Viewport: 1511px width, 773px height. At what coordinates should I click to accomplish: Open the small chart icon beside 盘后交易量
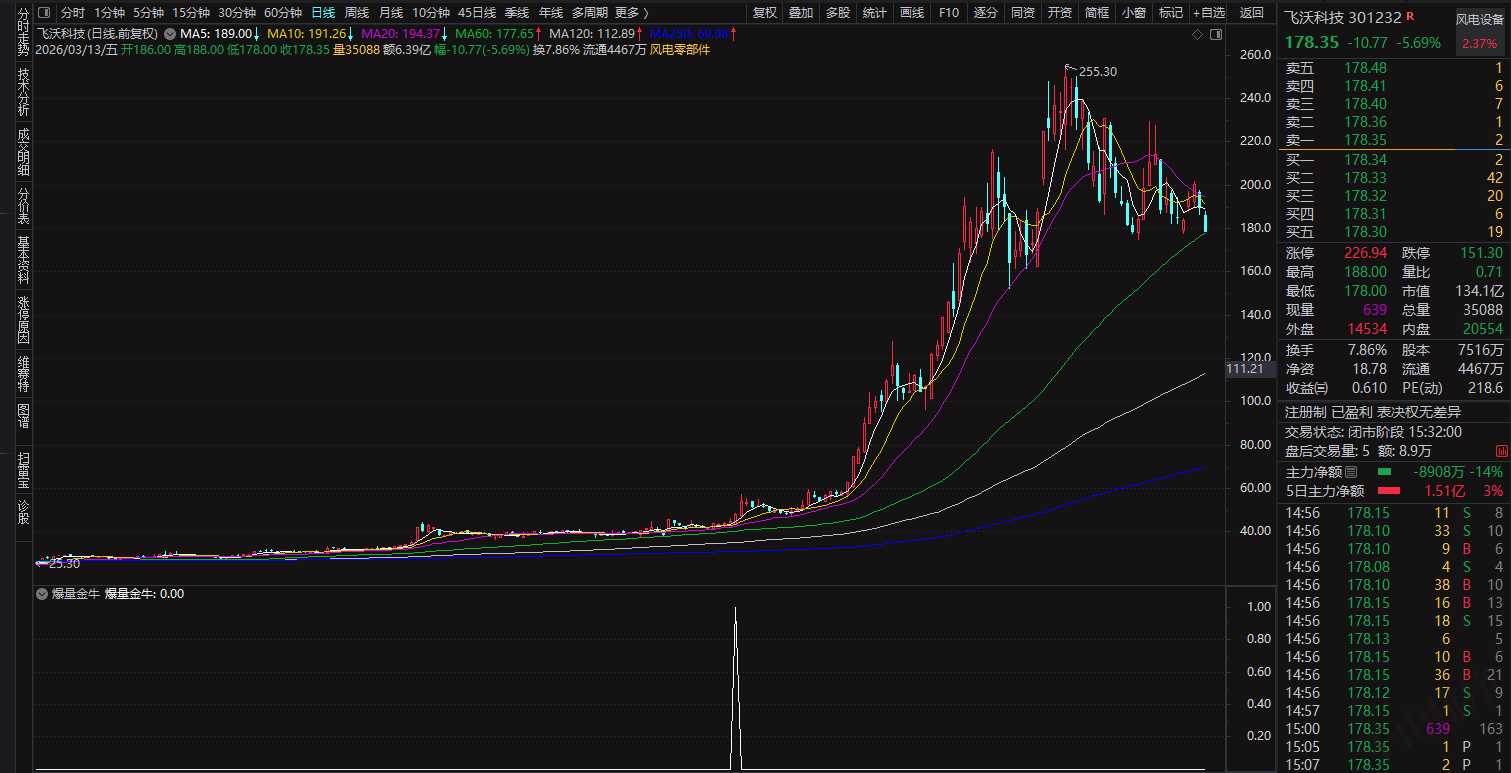click(1502, 451)
